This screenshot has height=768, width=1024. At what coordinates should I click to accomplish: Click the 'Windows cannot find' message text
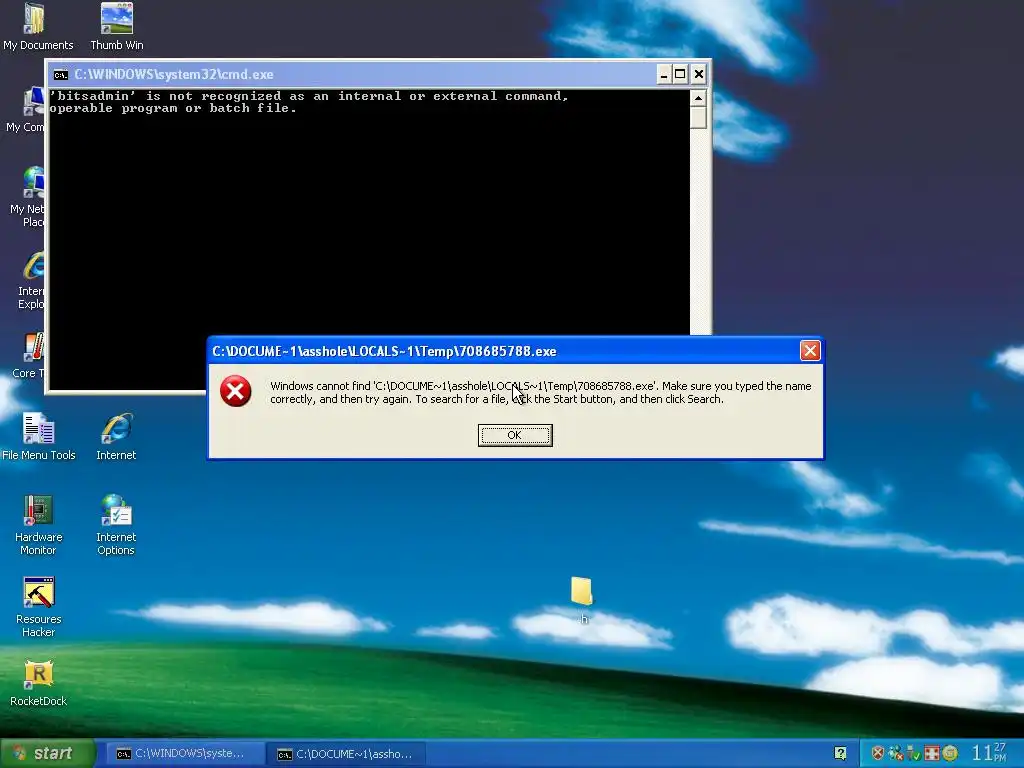[541, 392]
